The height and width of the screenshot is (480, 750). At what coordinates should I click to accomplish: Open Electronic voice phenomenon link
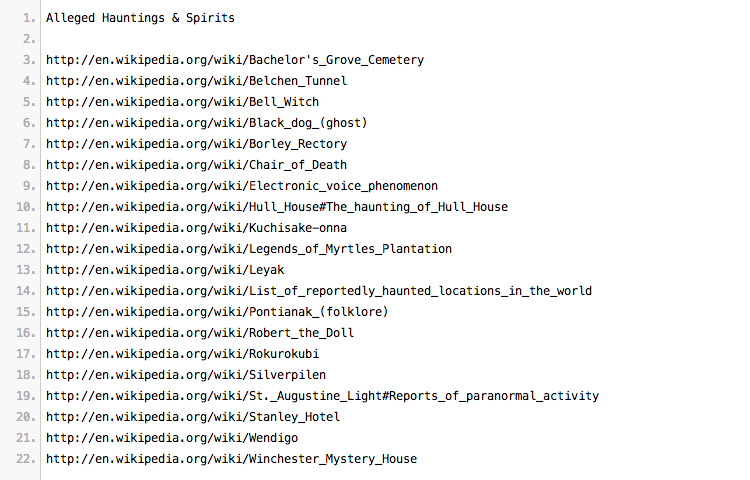point(242,186)
